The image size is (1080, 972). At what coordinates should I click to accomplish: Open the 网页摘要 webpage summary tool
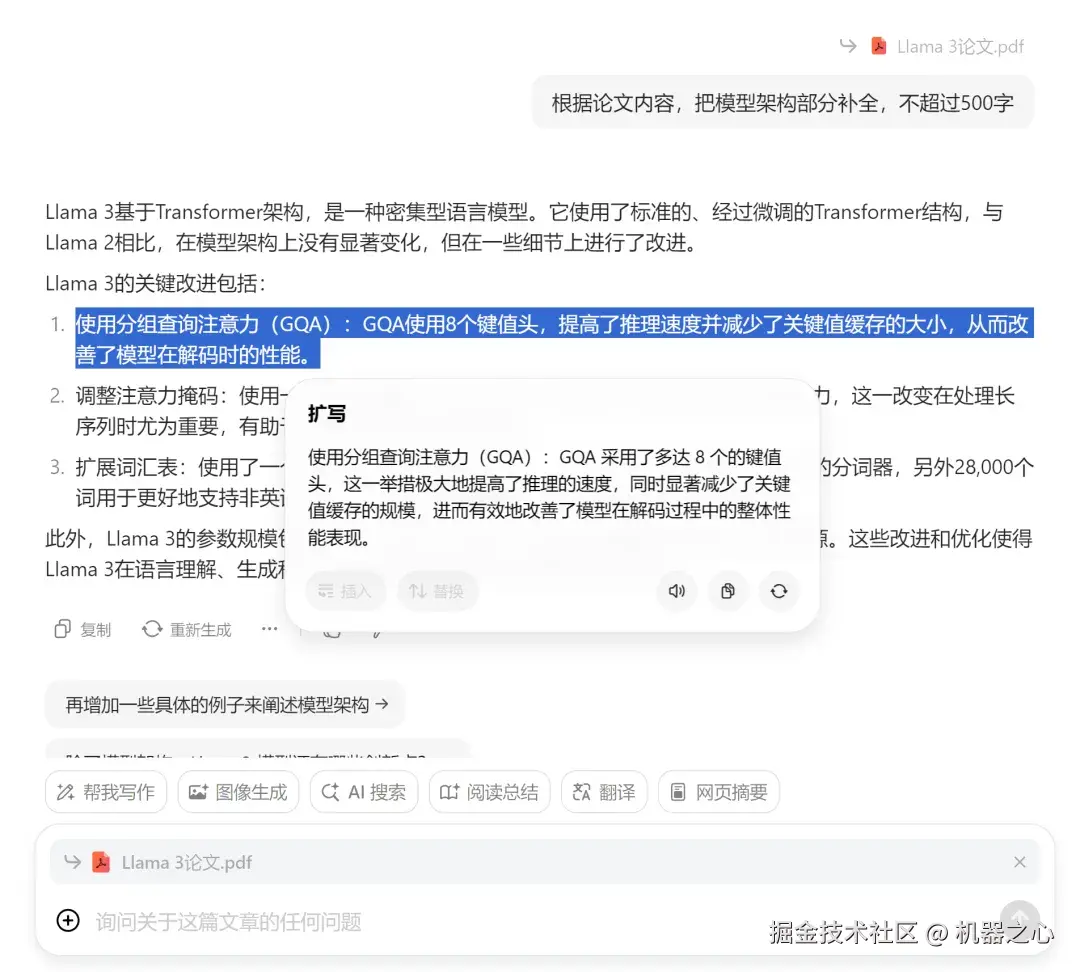[x=718, y=791]
